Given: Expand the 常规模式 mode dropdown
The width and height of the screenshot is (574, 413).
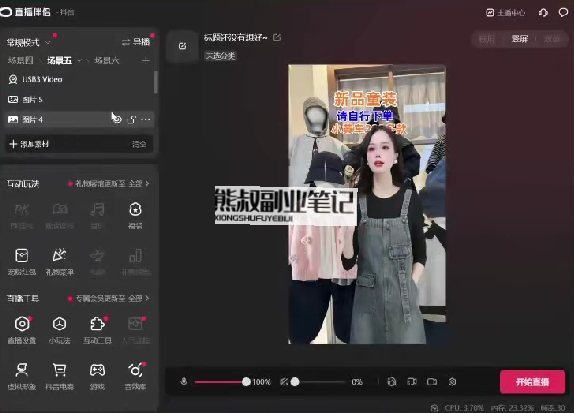Looking at the screenshot, I should point(28,43).
